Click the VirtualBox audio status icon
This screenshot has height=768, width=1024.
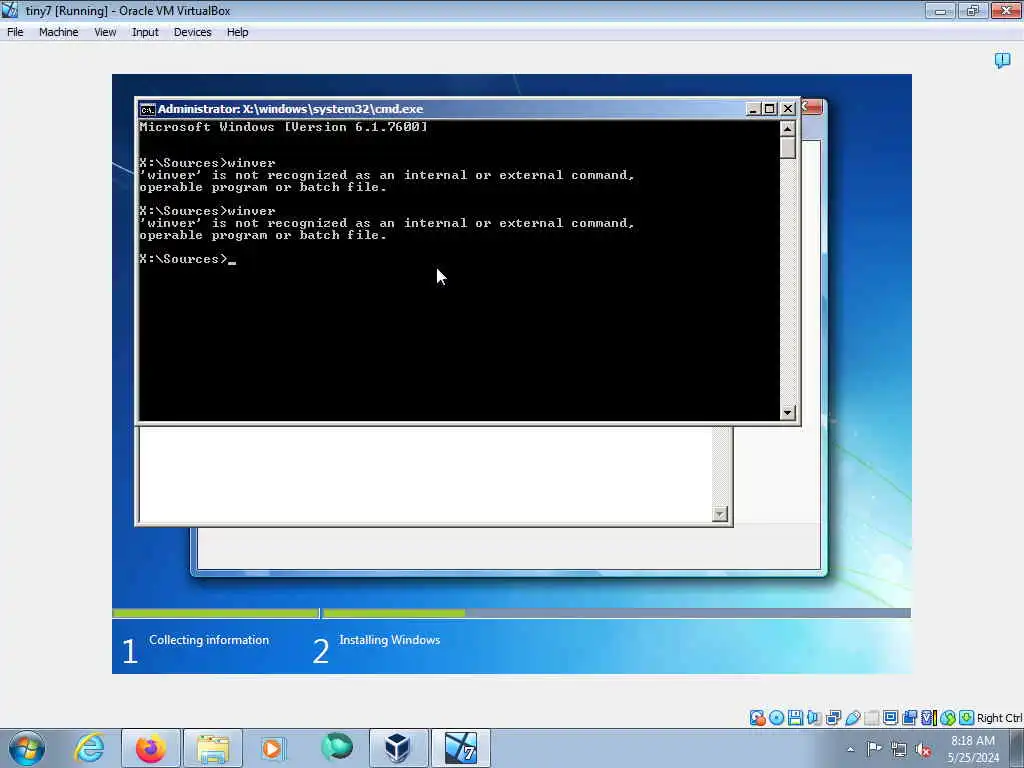(x=814, y=718)
